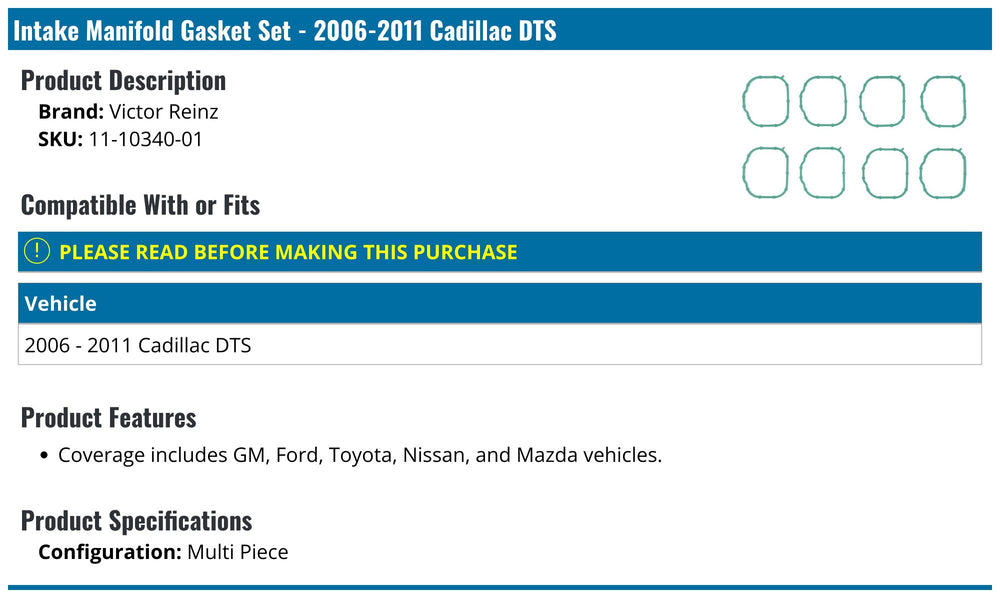Click the Intake Manifold Gasket Set title bar
1000x598 pixels.
pos(500,30)
